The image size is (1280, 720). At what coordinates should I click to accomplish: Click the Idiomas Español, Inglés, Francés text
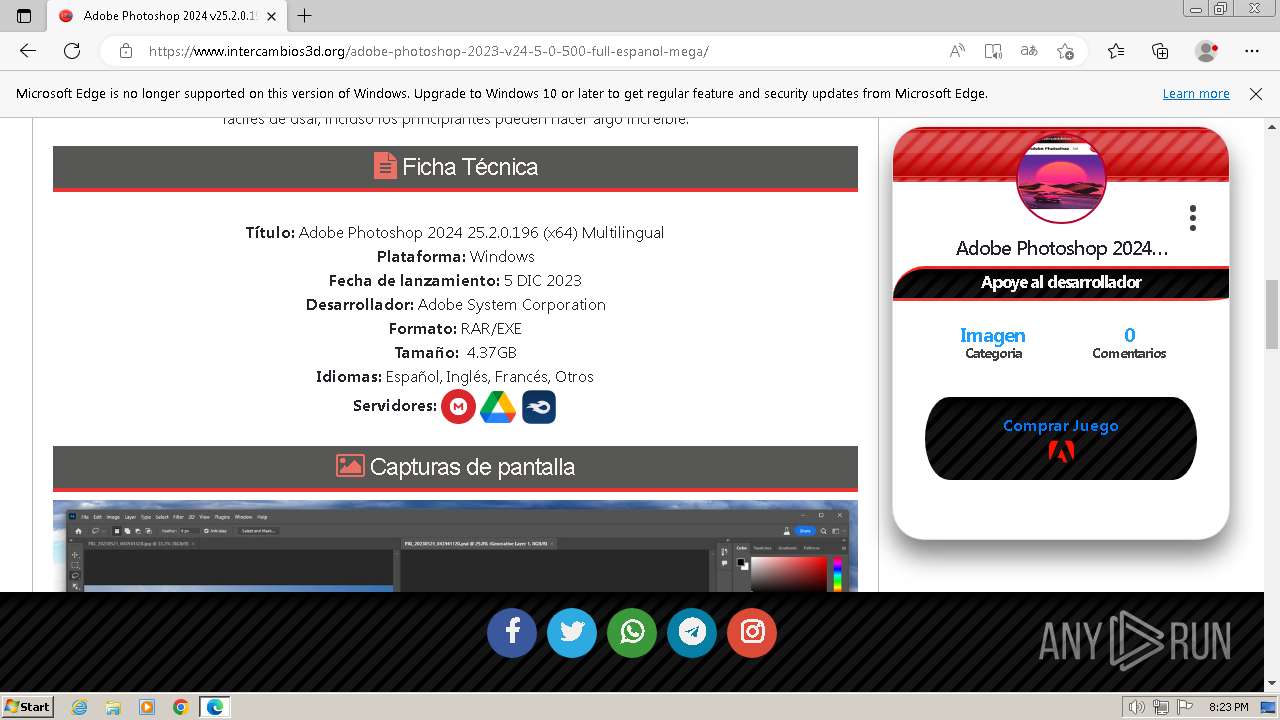pyautogui.click(x=455, y=376)
